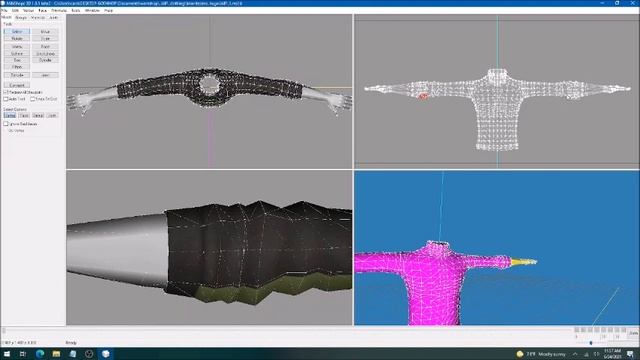Pick the Rotate tool button
Screen dimensions: 640x360
[17, 38]
